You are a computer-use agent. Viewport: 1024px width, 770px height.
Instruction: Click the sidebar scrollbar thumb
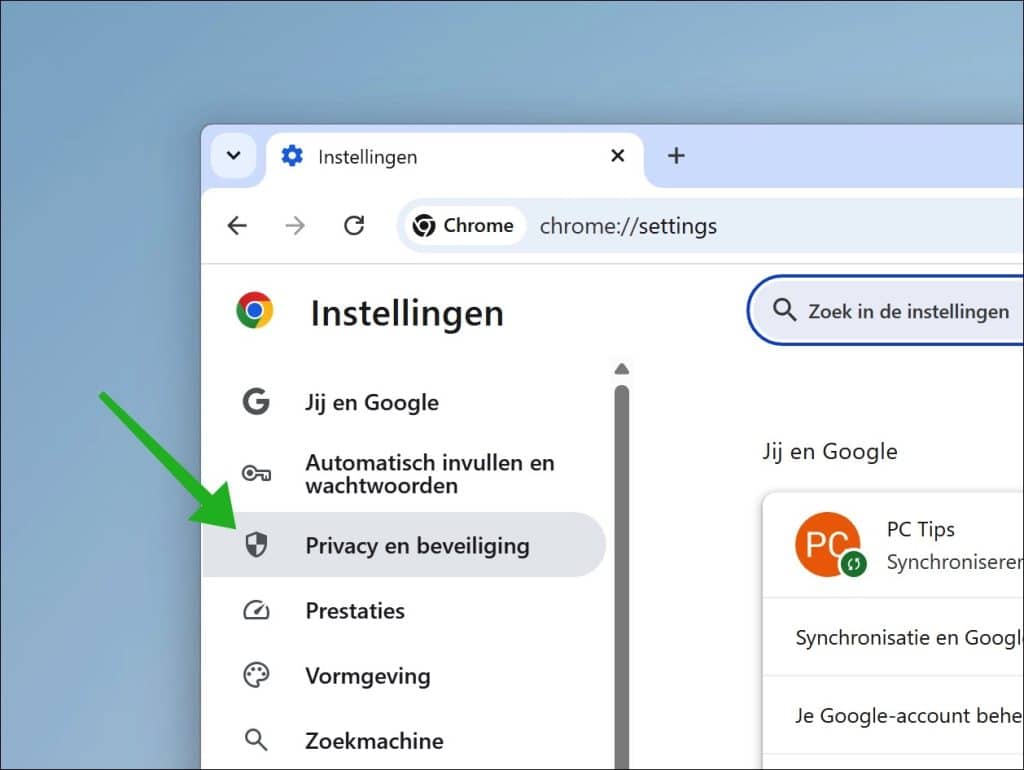622,577
